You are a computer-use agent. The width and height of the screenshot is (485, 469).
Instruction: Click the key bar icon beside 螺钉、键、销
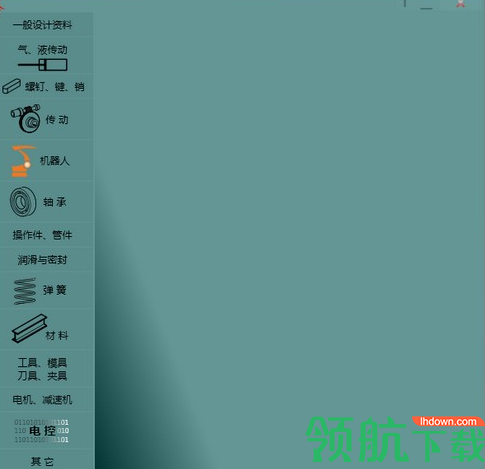point(12,86)
